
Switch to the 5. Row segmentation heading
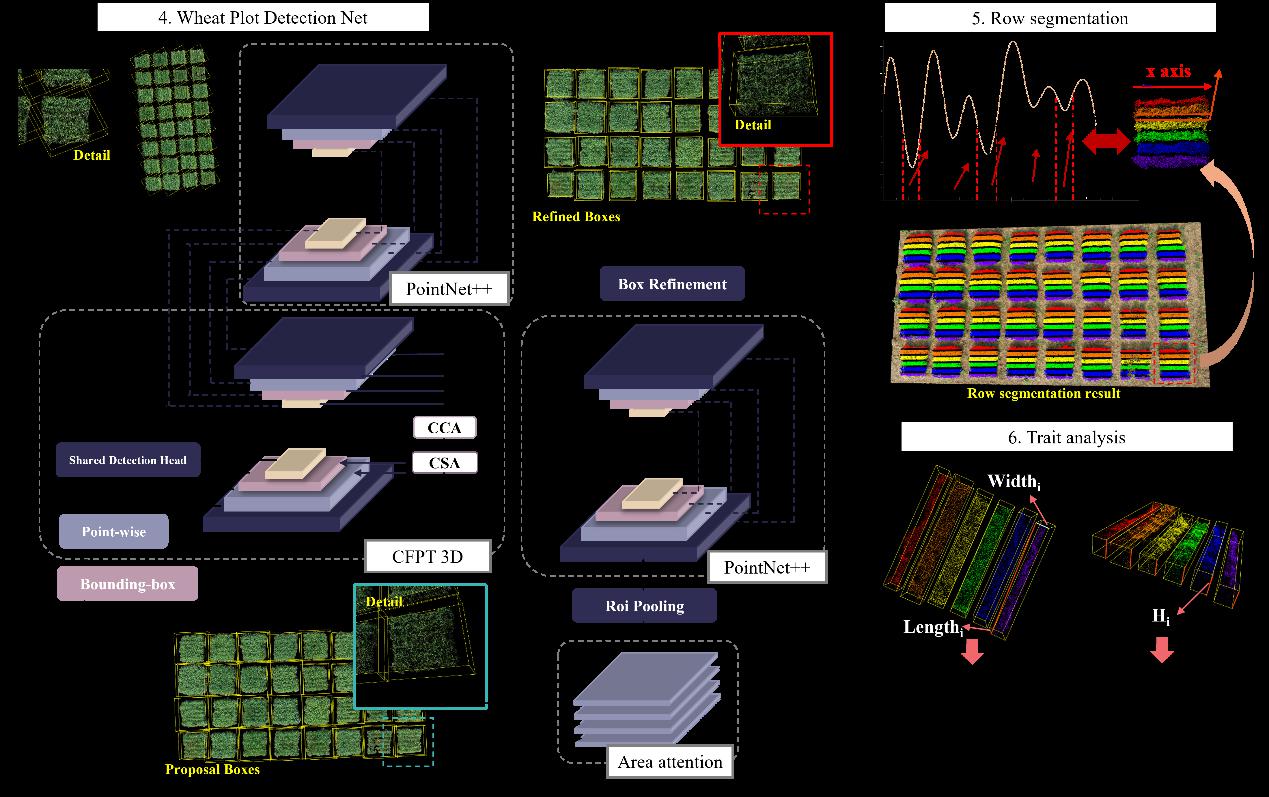point(1049,18)
